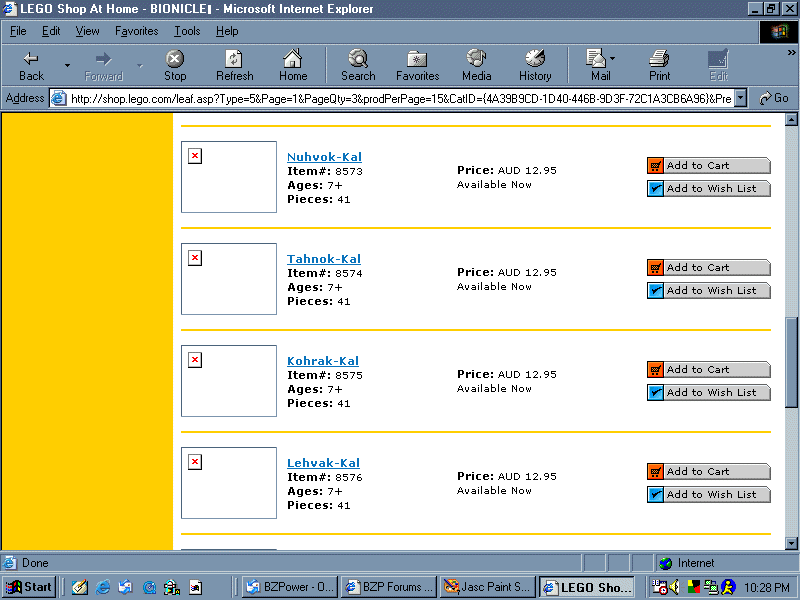
Task: Click the network connection tray icon
Action: pos(711,587)
